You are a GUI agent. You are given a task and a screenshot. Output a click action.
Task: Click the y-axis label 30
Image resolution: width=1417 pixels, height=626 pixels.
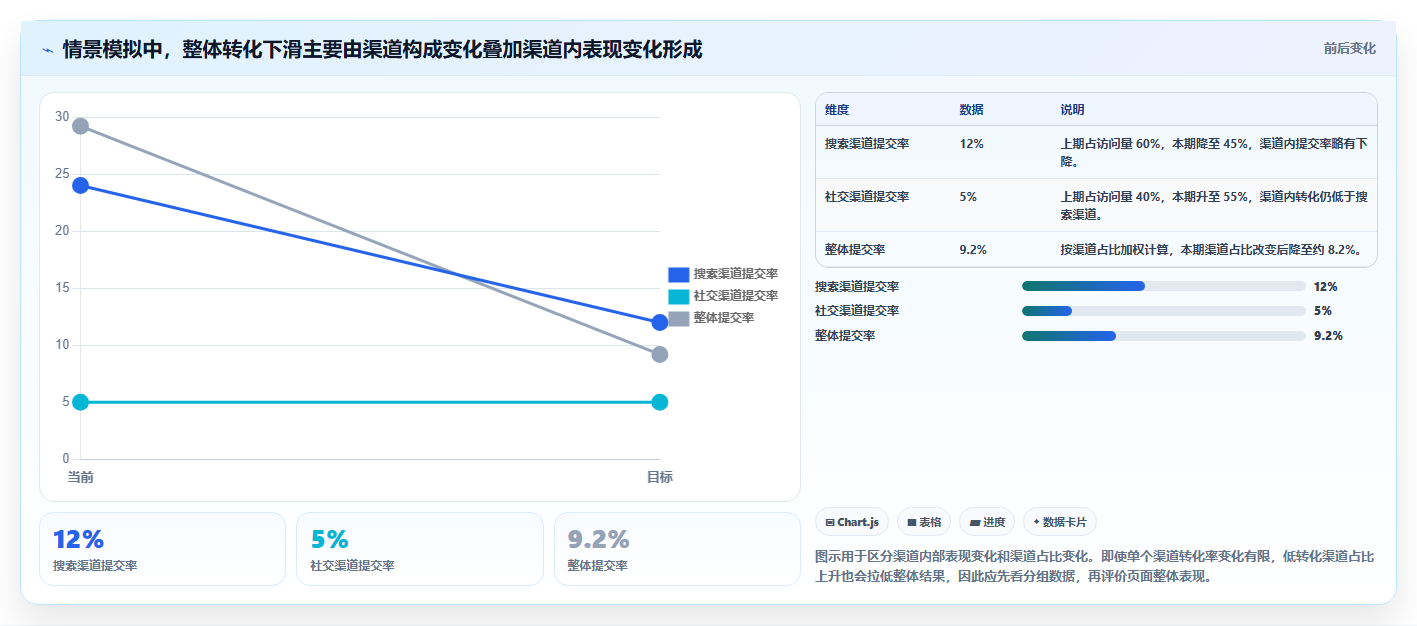[62, 117]
